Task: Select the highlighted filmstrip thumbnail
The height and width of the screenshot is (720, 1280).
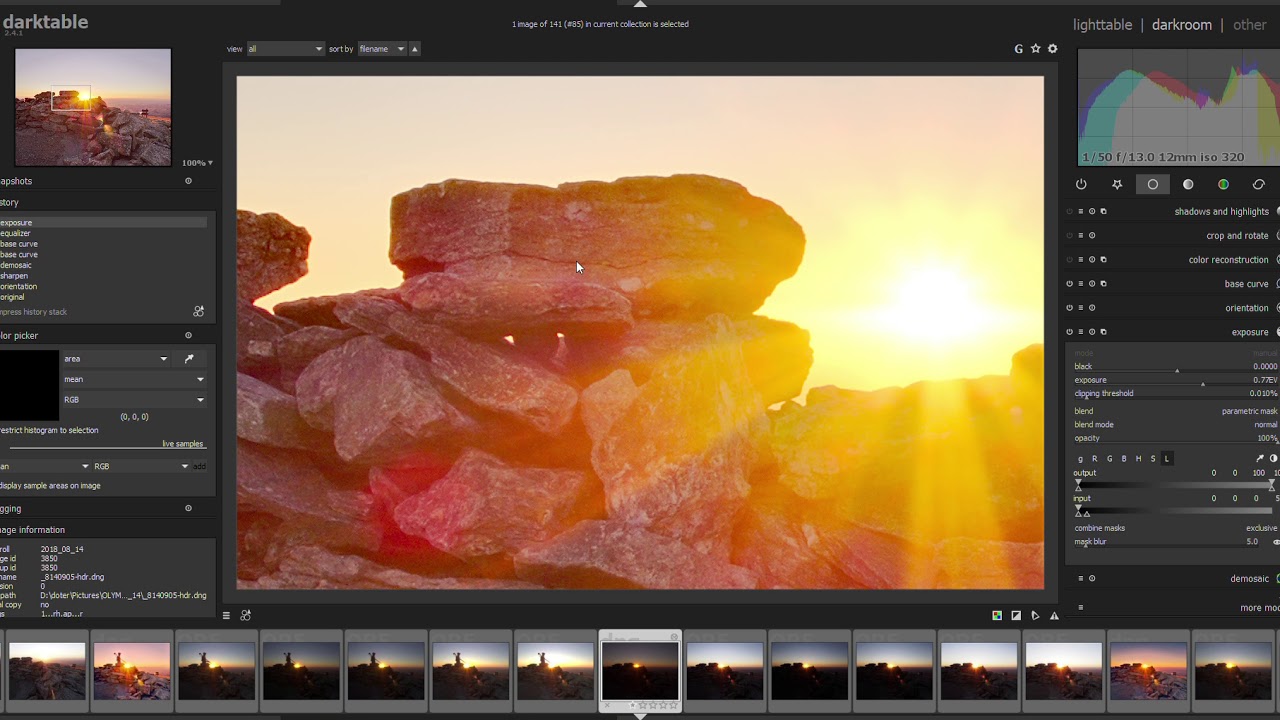Action: (x=640, y=670)
